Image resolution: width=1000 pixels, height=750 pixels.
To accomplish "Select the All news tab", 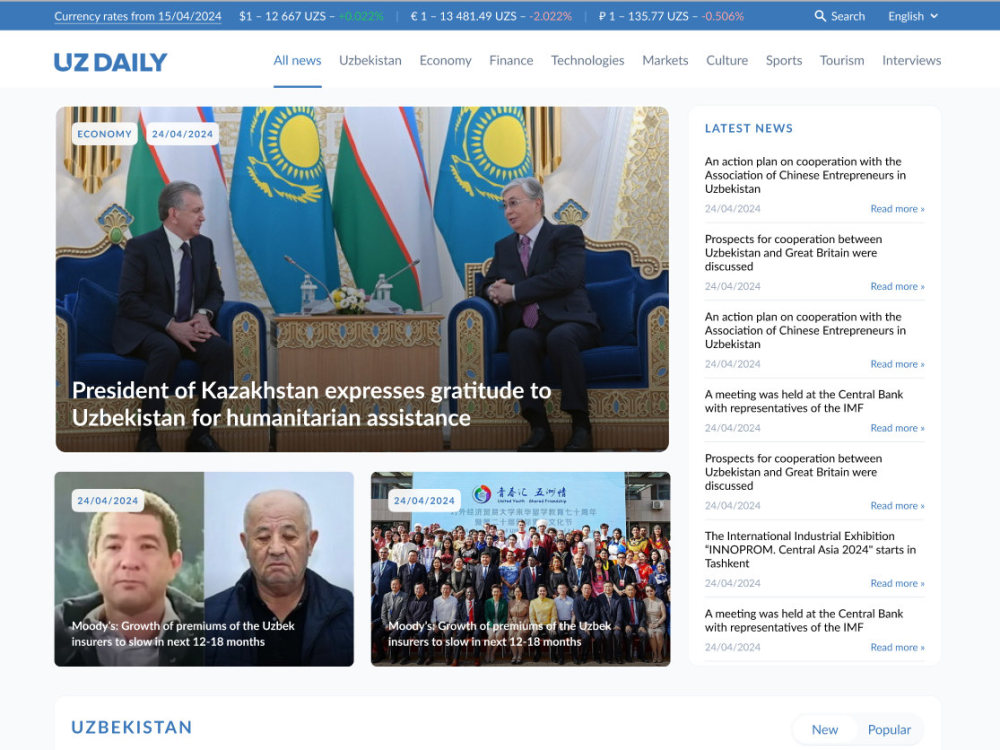I will pos(297,61).
